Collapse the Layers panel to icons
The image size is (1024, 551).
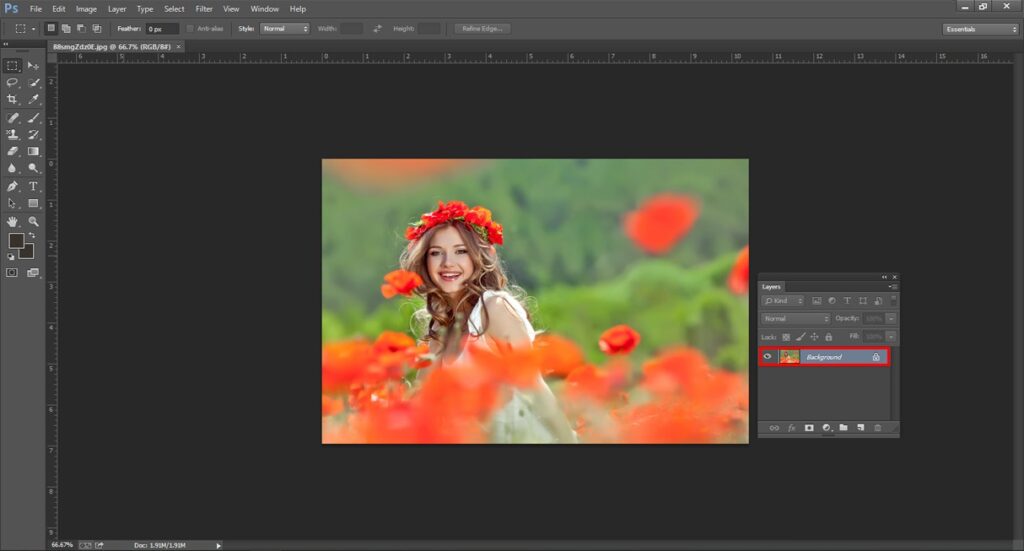click(x=884, y=277)
